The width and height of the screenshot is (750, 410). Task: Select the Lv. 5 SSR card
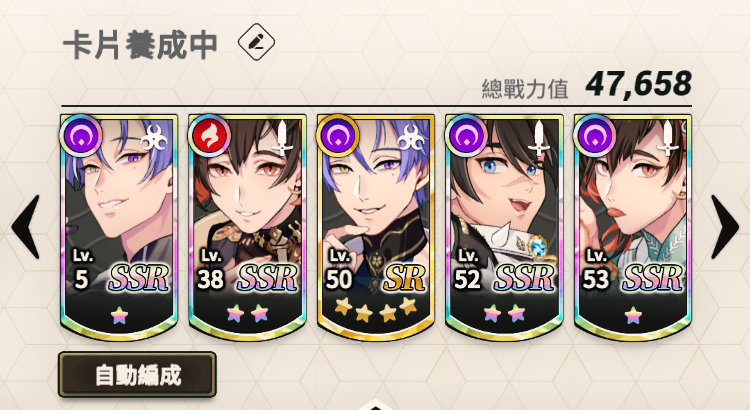point(119,227)
